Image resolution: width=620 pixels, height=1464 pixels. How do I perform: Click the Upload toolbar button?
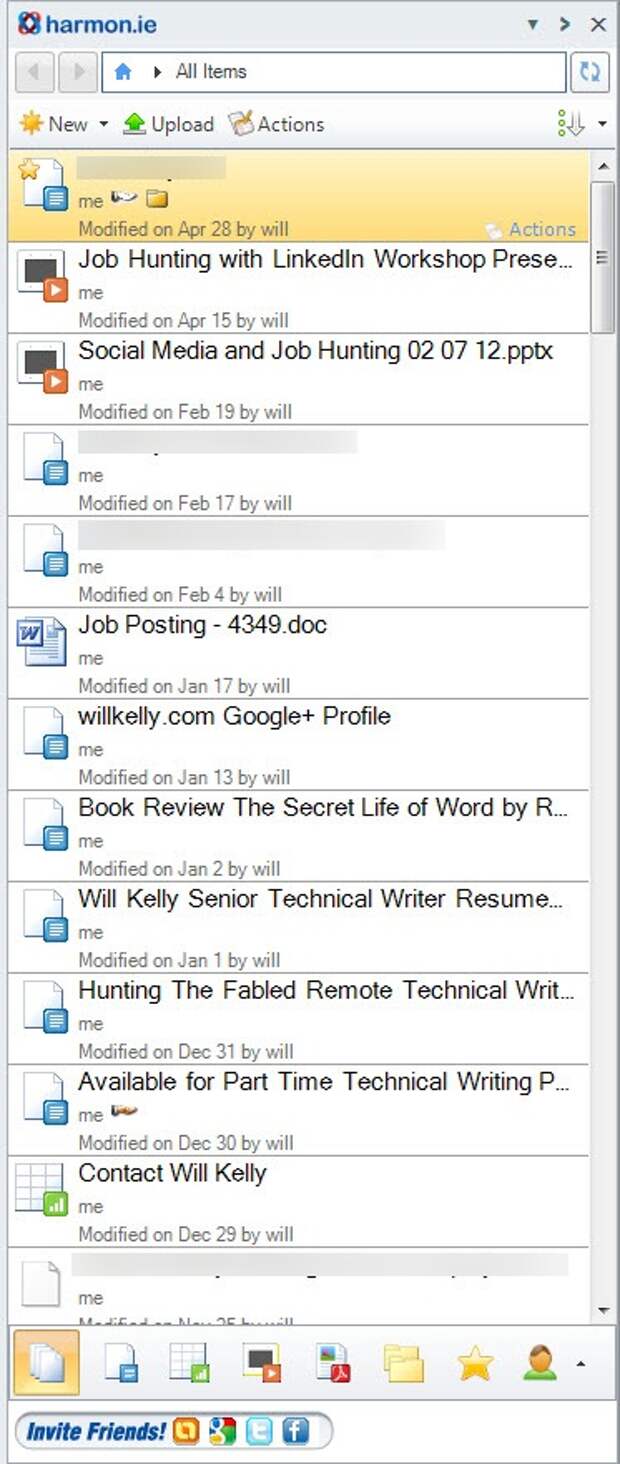[x=168, y=125]
